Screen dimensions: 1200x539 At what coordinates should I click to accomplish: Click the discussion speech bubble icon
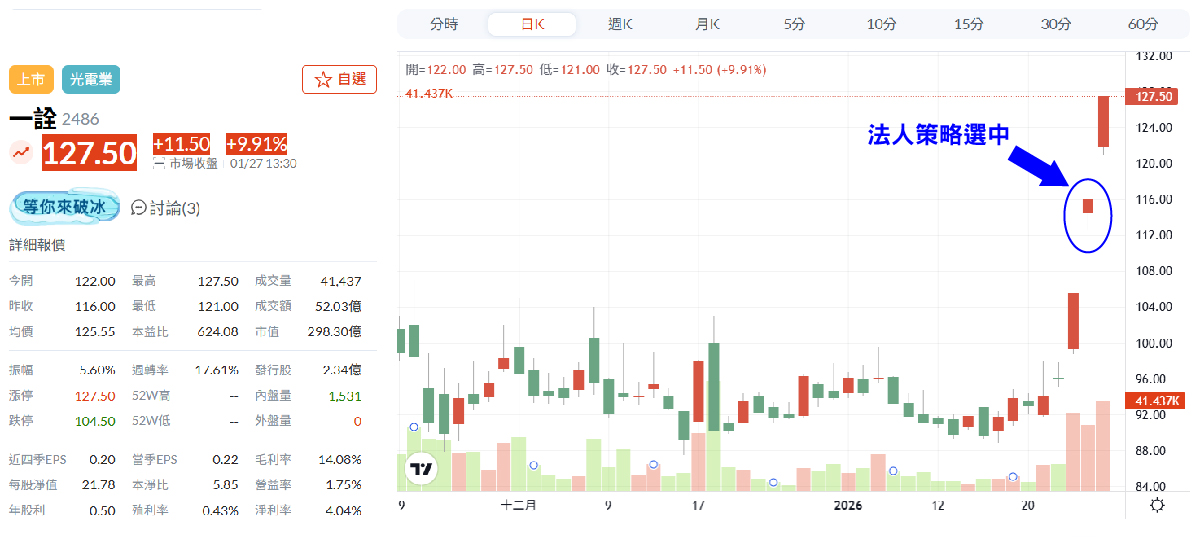(139, 208)
